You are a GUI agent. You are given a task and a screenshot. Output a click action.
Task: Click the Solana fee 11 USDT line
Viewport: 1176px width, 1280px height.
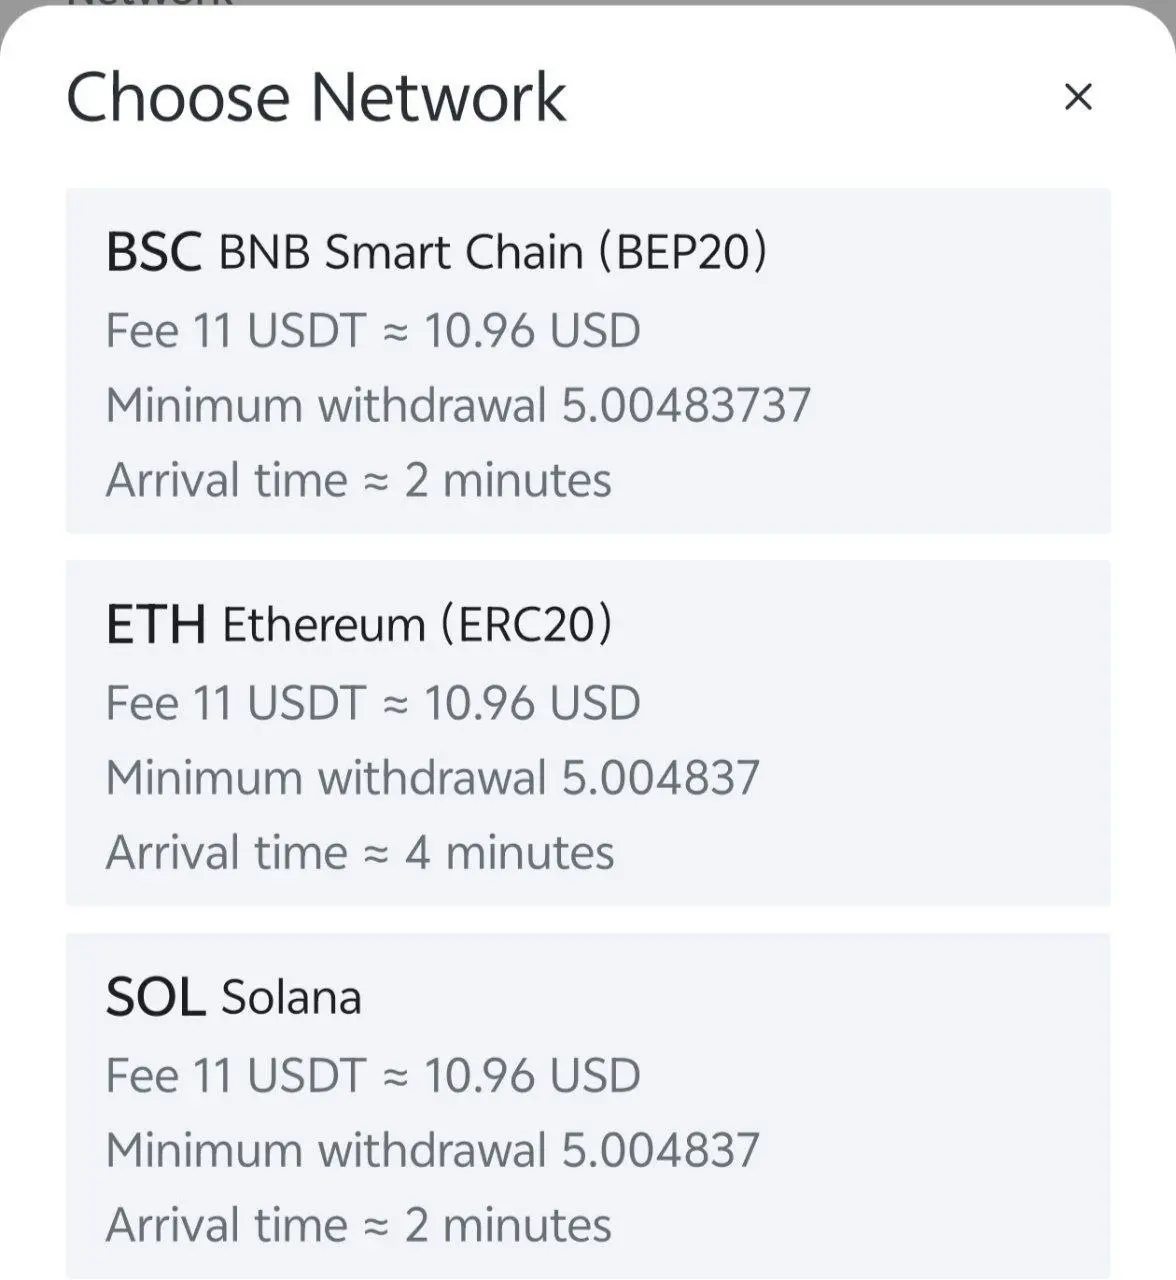[373, 1076]
